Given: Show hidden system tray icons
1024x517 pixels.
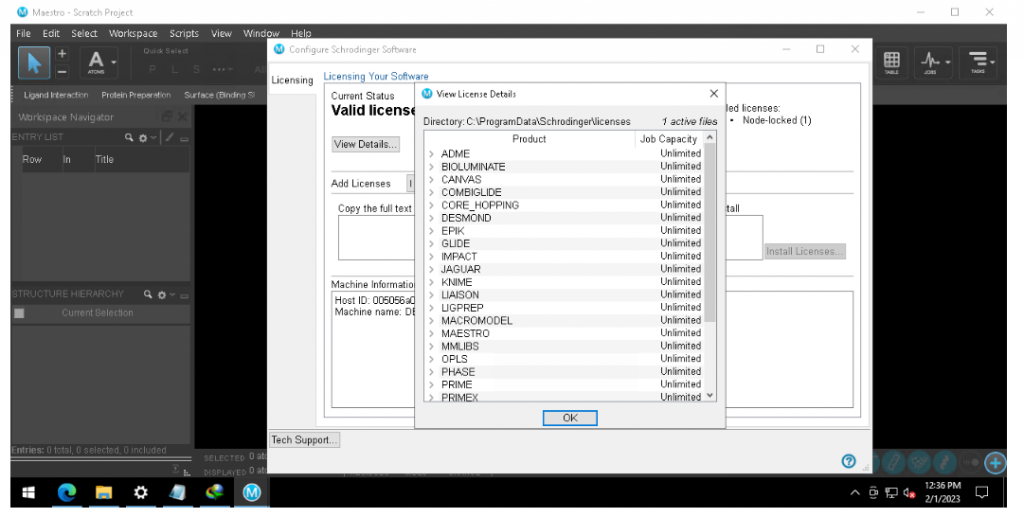Looking at the screenshot, I should [x=855, y=493].
